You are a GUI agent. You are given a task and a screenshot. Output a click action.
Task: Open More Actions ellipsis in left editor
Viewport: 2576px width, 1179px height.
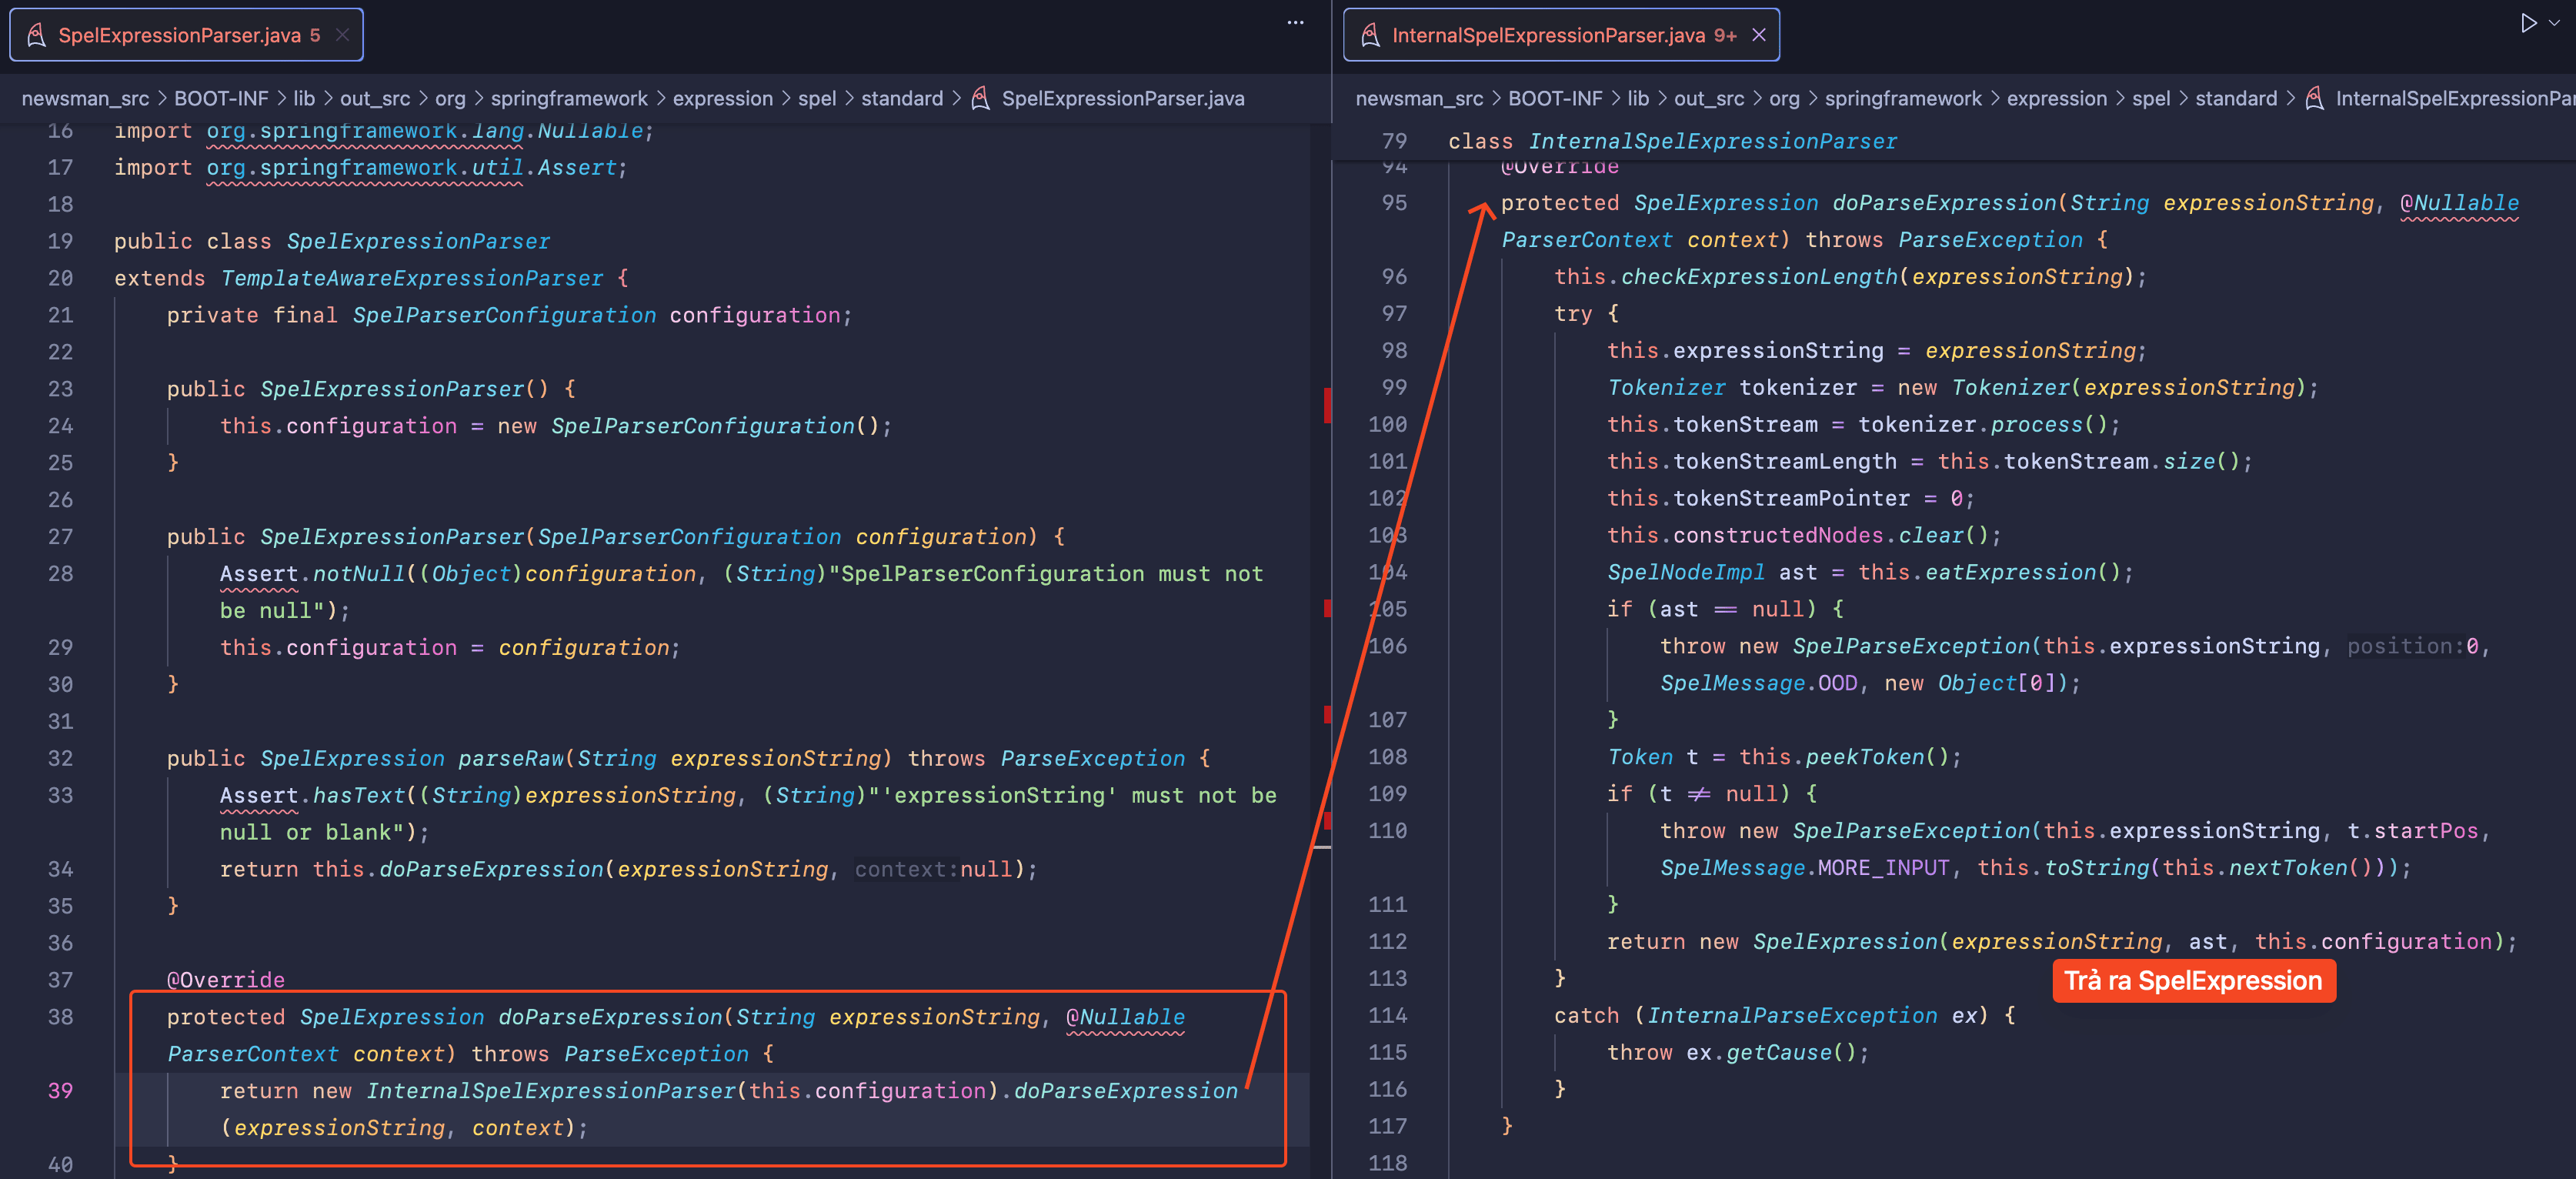(1295, 23)
